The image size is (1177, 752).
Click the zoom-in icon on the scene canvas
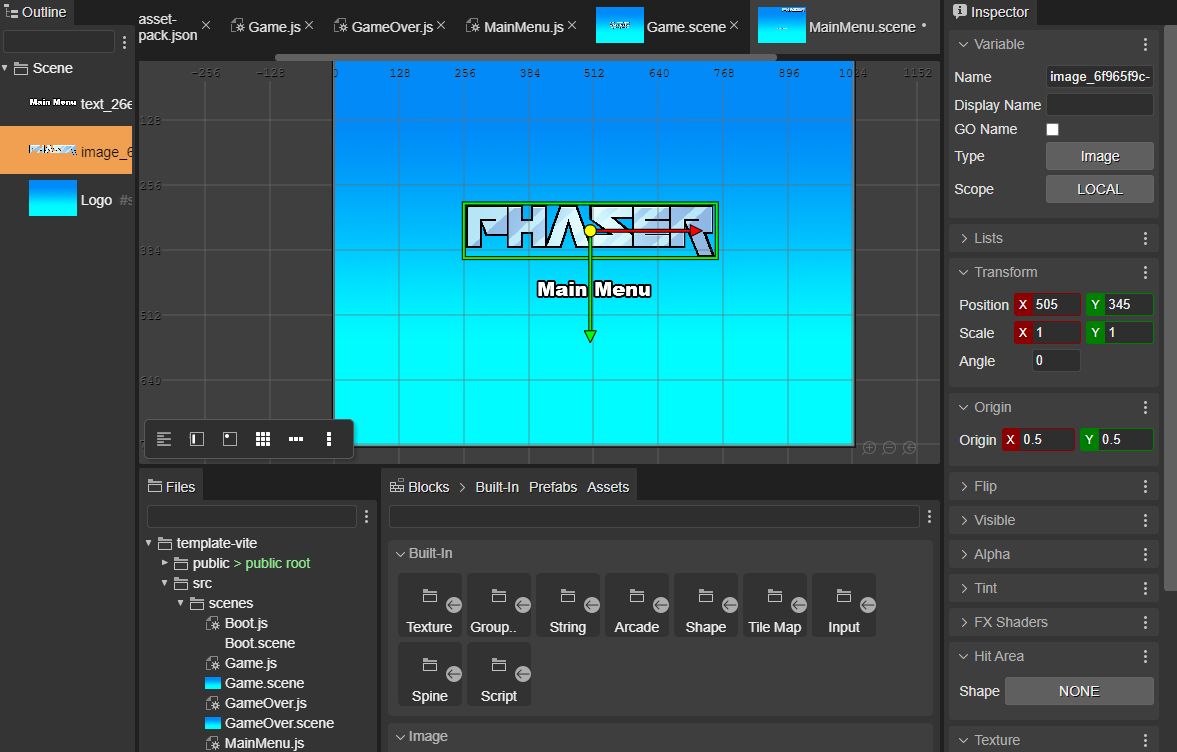click(869, 448)
